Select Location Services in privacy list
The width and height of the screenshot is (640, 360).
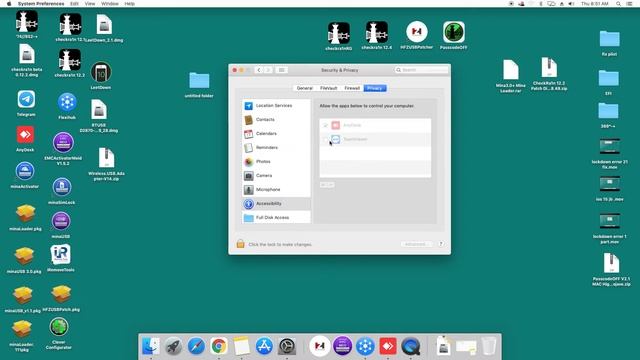tap(276, 106)
